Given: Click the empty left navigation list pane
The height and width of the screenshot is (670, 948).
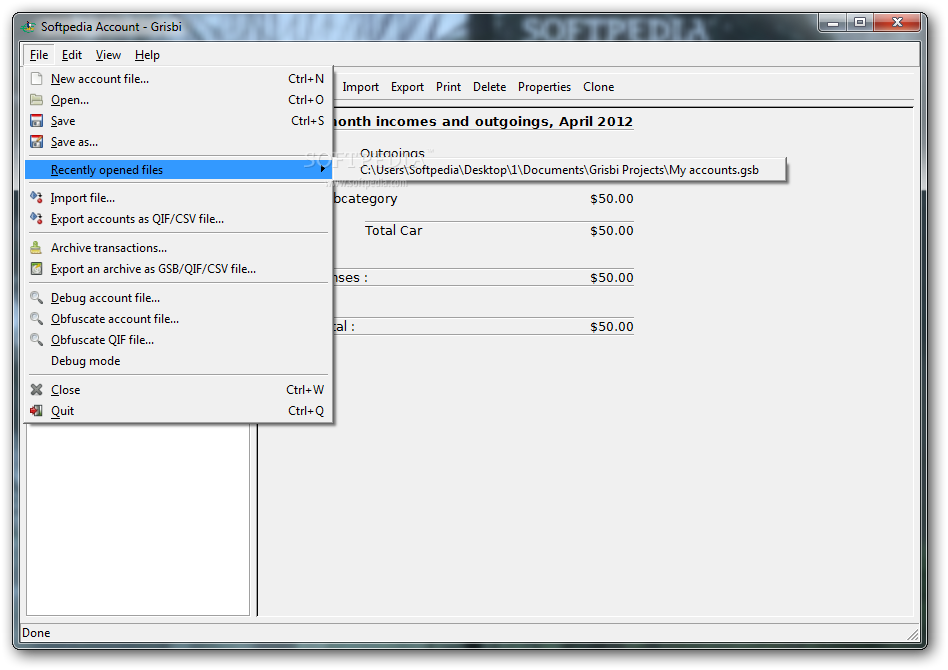Looking at the screenshot, I should [x=138, y=519].
